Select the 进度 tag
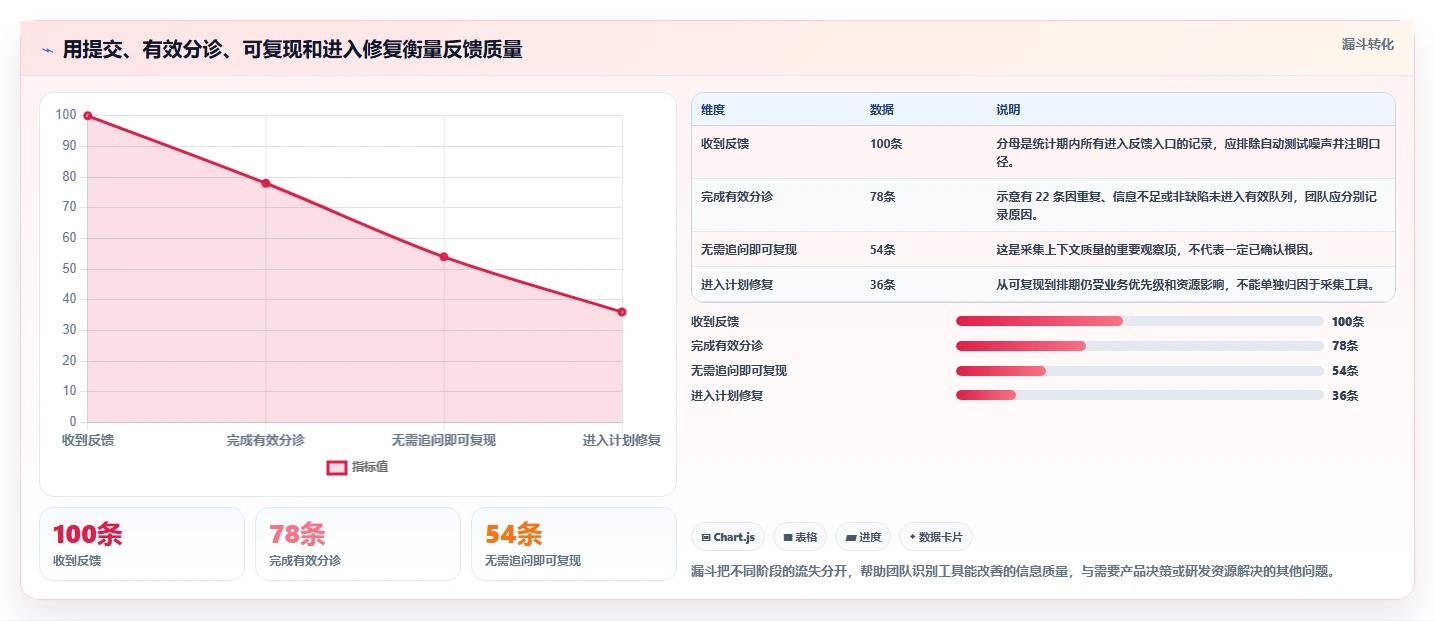This screenshot has height=621, width=1435. [x=863, y=537]
